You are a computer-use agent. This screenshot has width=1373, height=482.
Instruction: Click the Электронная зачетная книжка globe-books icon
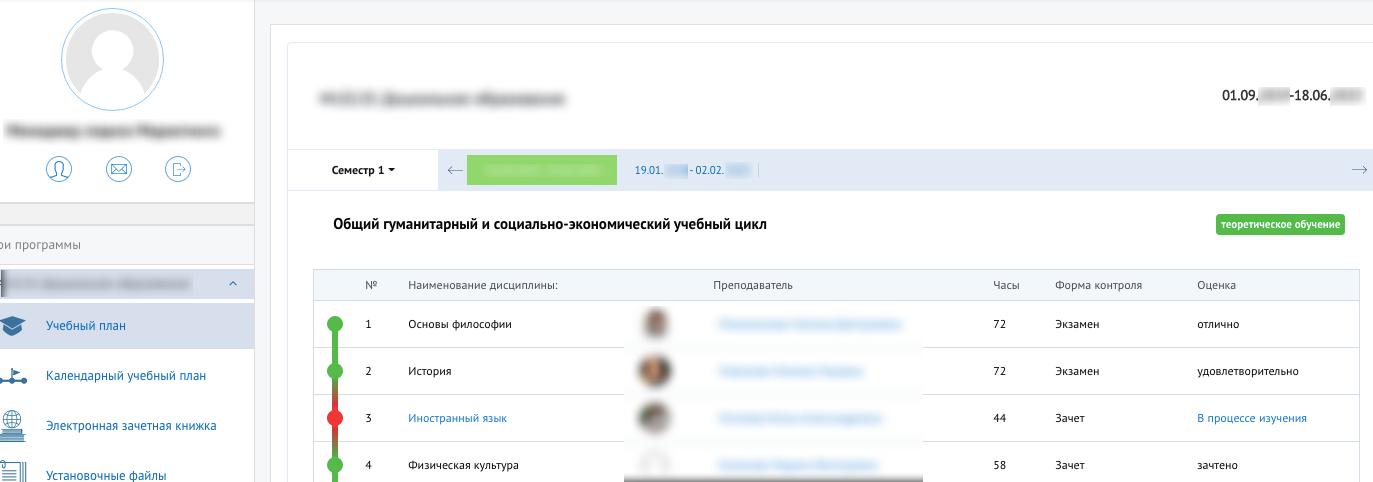point(12,426)
